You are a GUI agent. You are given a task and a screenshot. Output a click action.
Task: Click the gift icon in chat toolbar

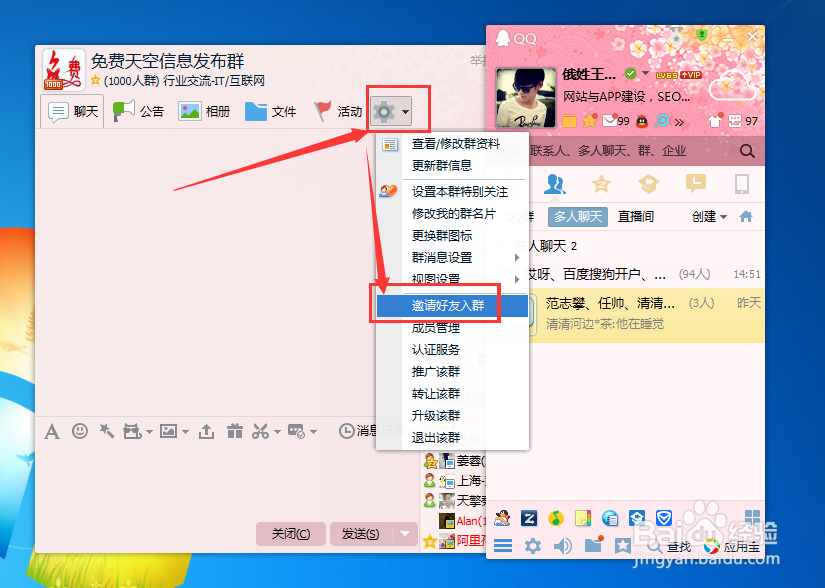pyautogui.click(x=235, y=431)
